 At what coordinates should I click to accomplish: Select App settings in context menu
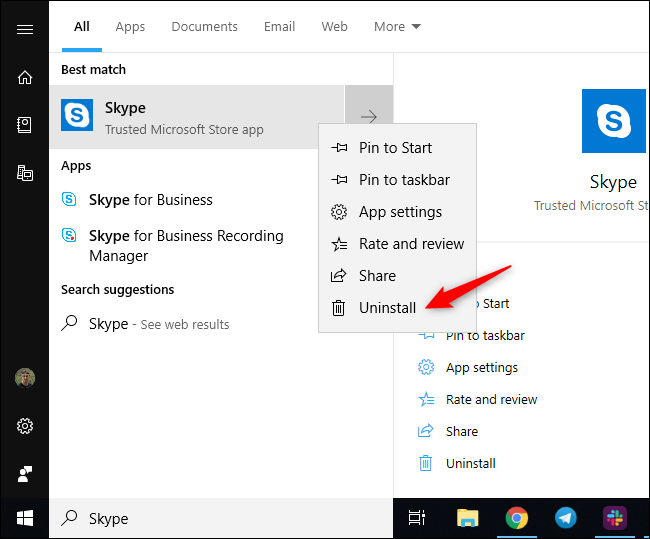(x=399, y=212)
